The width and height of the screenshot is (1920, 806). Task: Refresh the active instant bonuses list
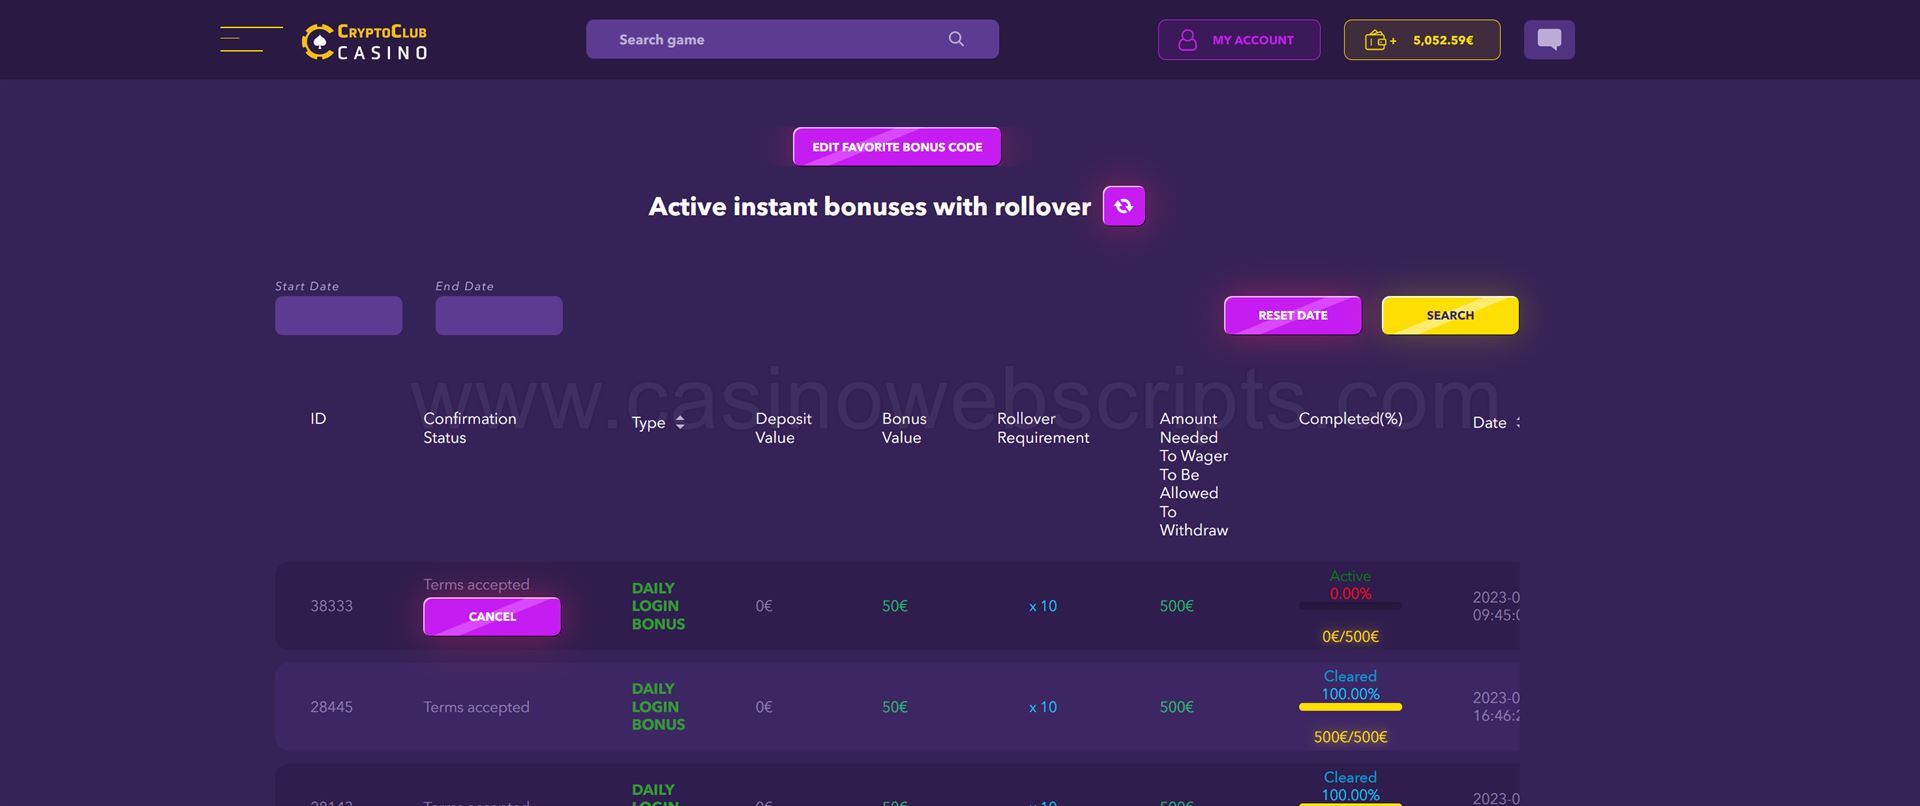pyautogui.click(x=1124, y=206)
